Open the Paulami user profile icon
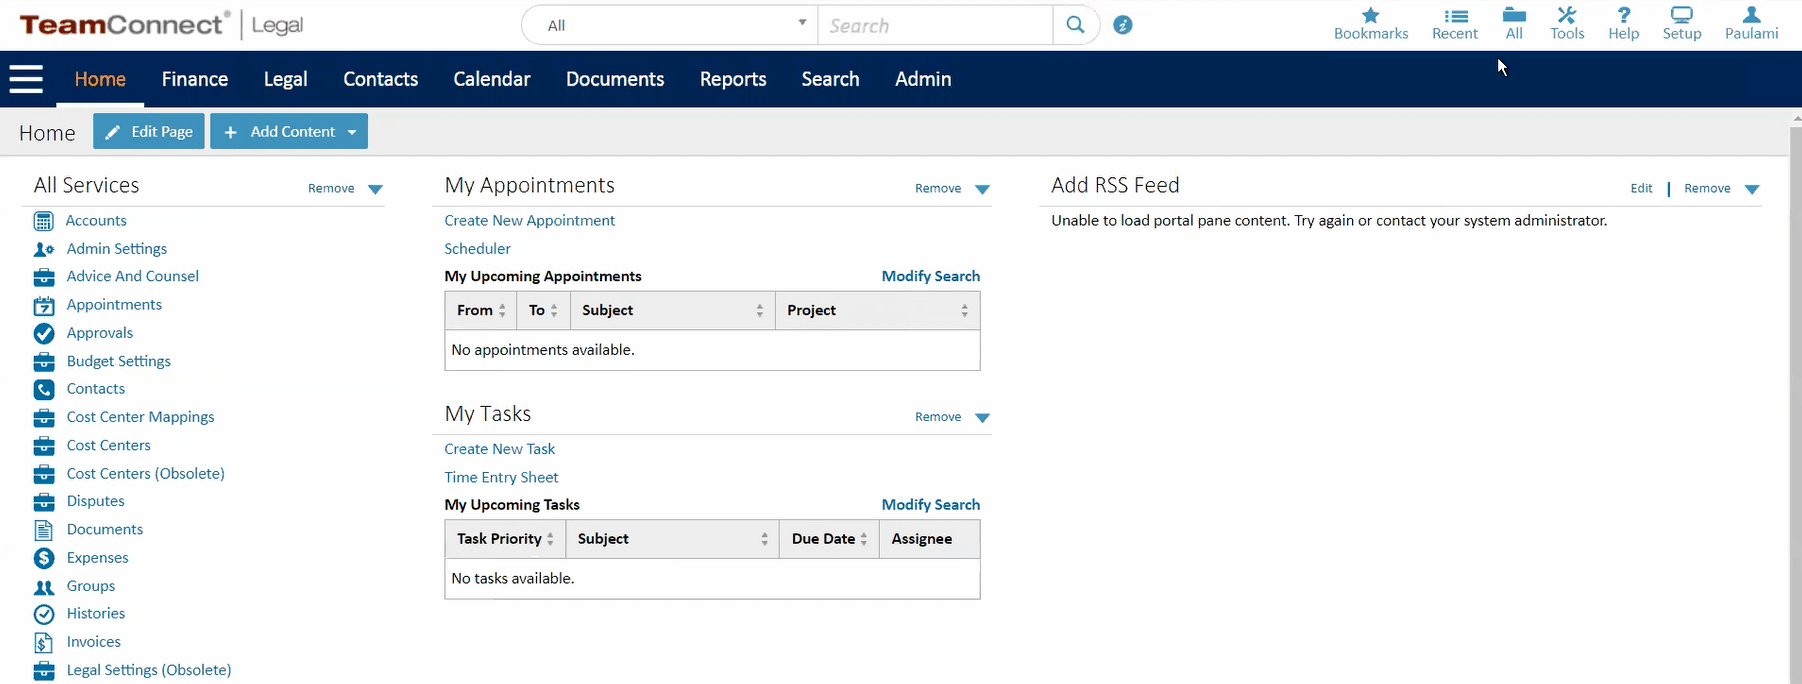The image size is (1802, 684). click(x=1751, y=16)
